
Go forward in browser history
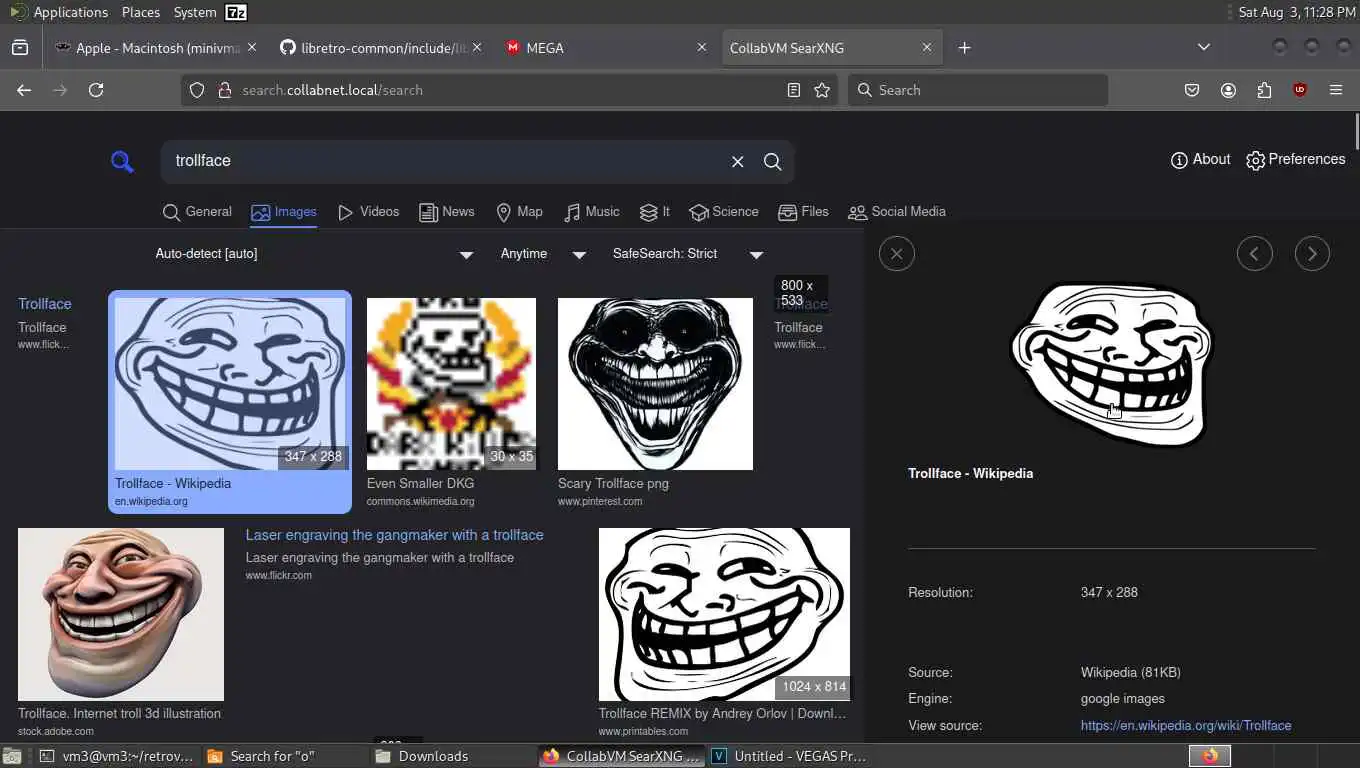click(x=60, y=90)
